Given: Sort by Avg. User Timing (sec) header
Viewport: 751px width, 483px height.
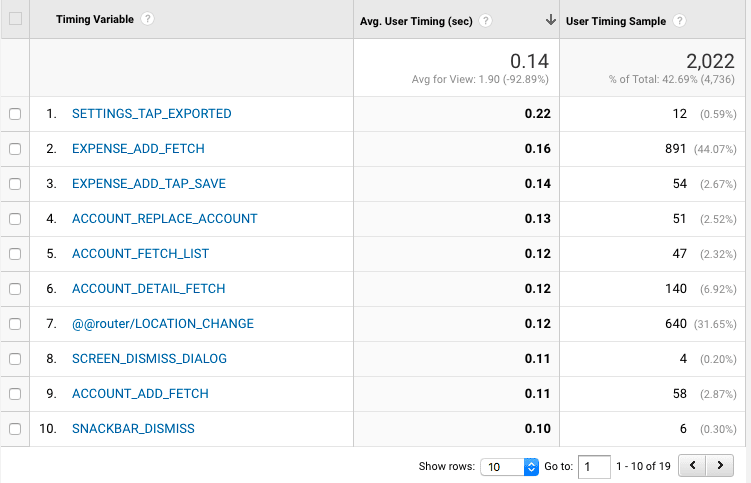Looking at the screenshot, I should click(416, 21).
